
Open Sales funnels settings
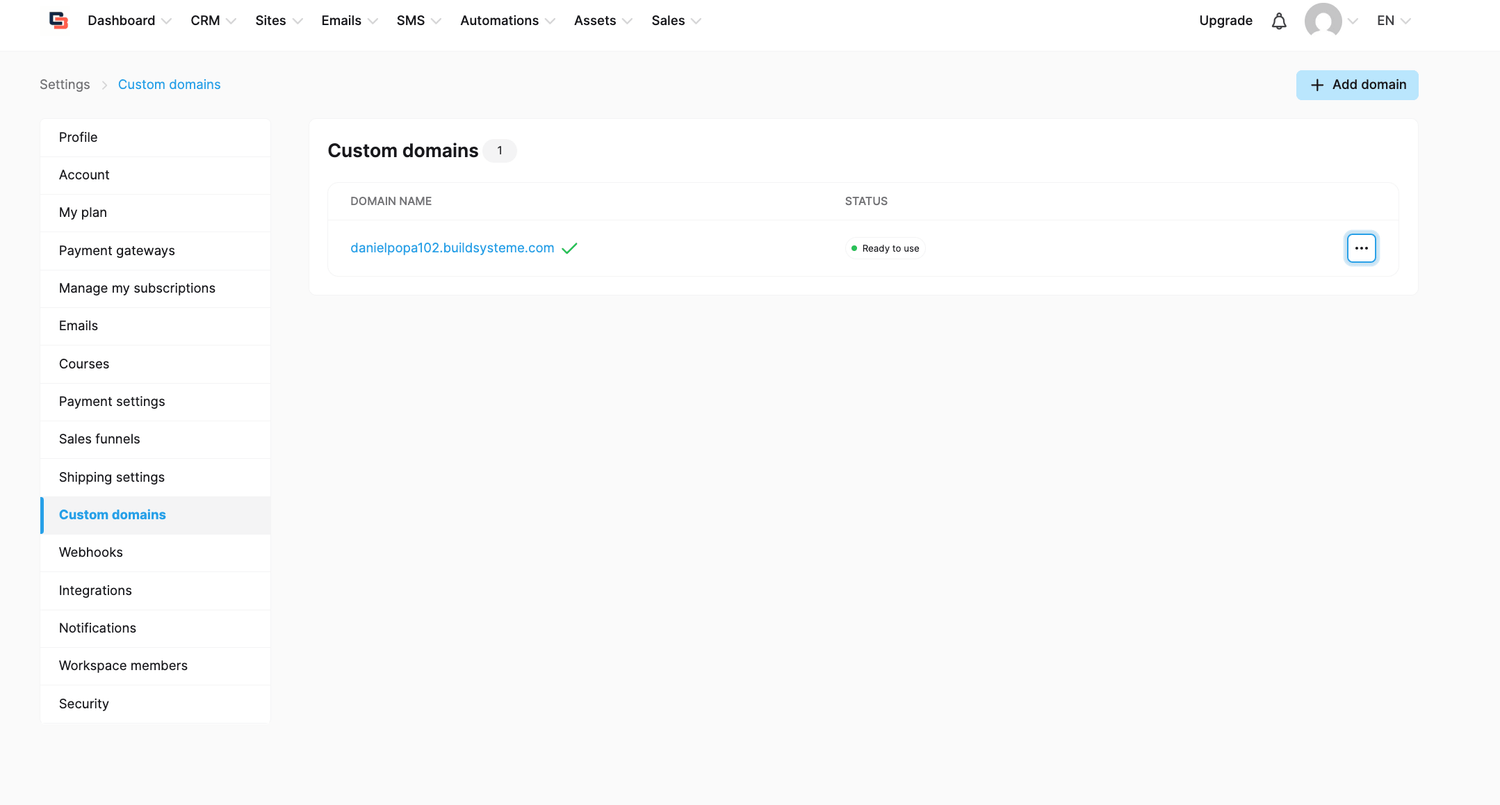click(x=155, y=439)
